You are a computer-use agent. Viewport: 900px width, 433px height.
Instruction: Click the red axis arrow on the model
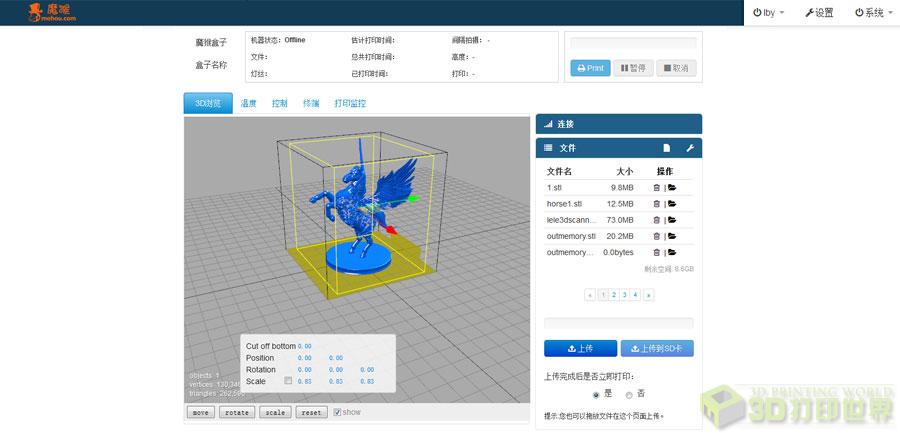coord(392,231)
